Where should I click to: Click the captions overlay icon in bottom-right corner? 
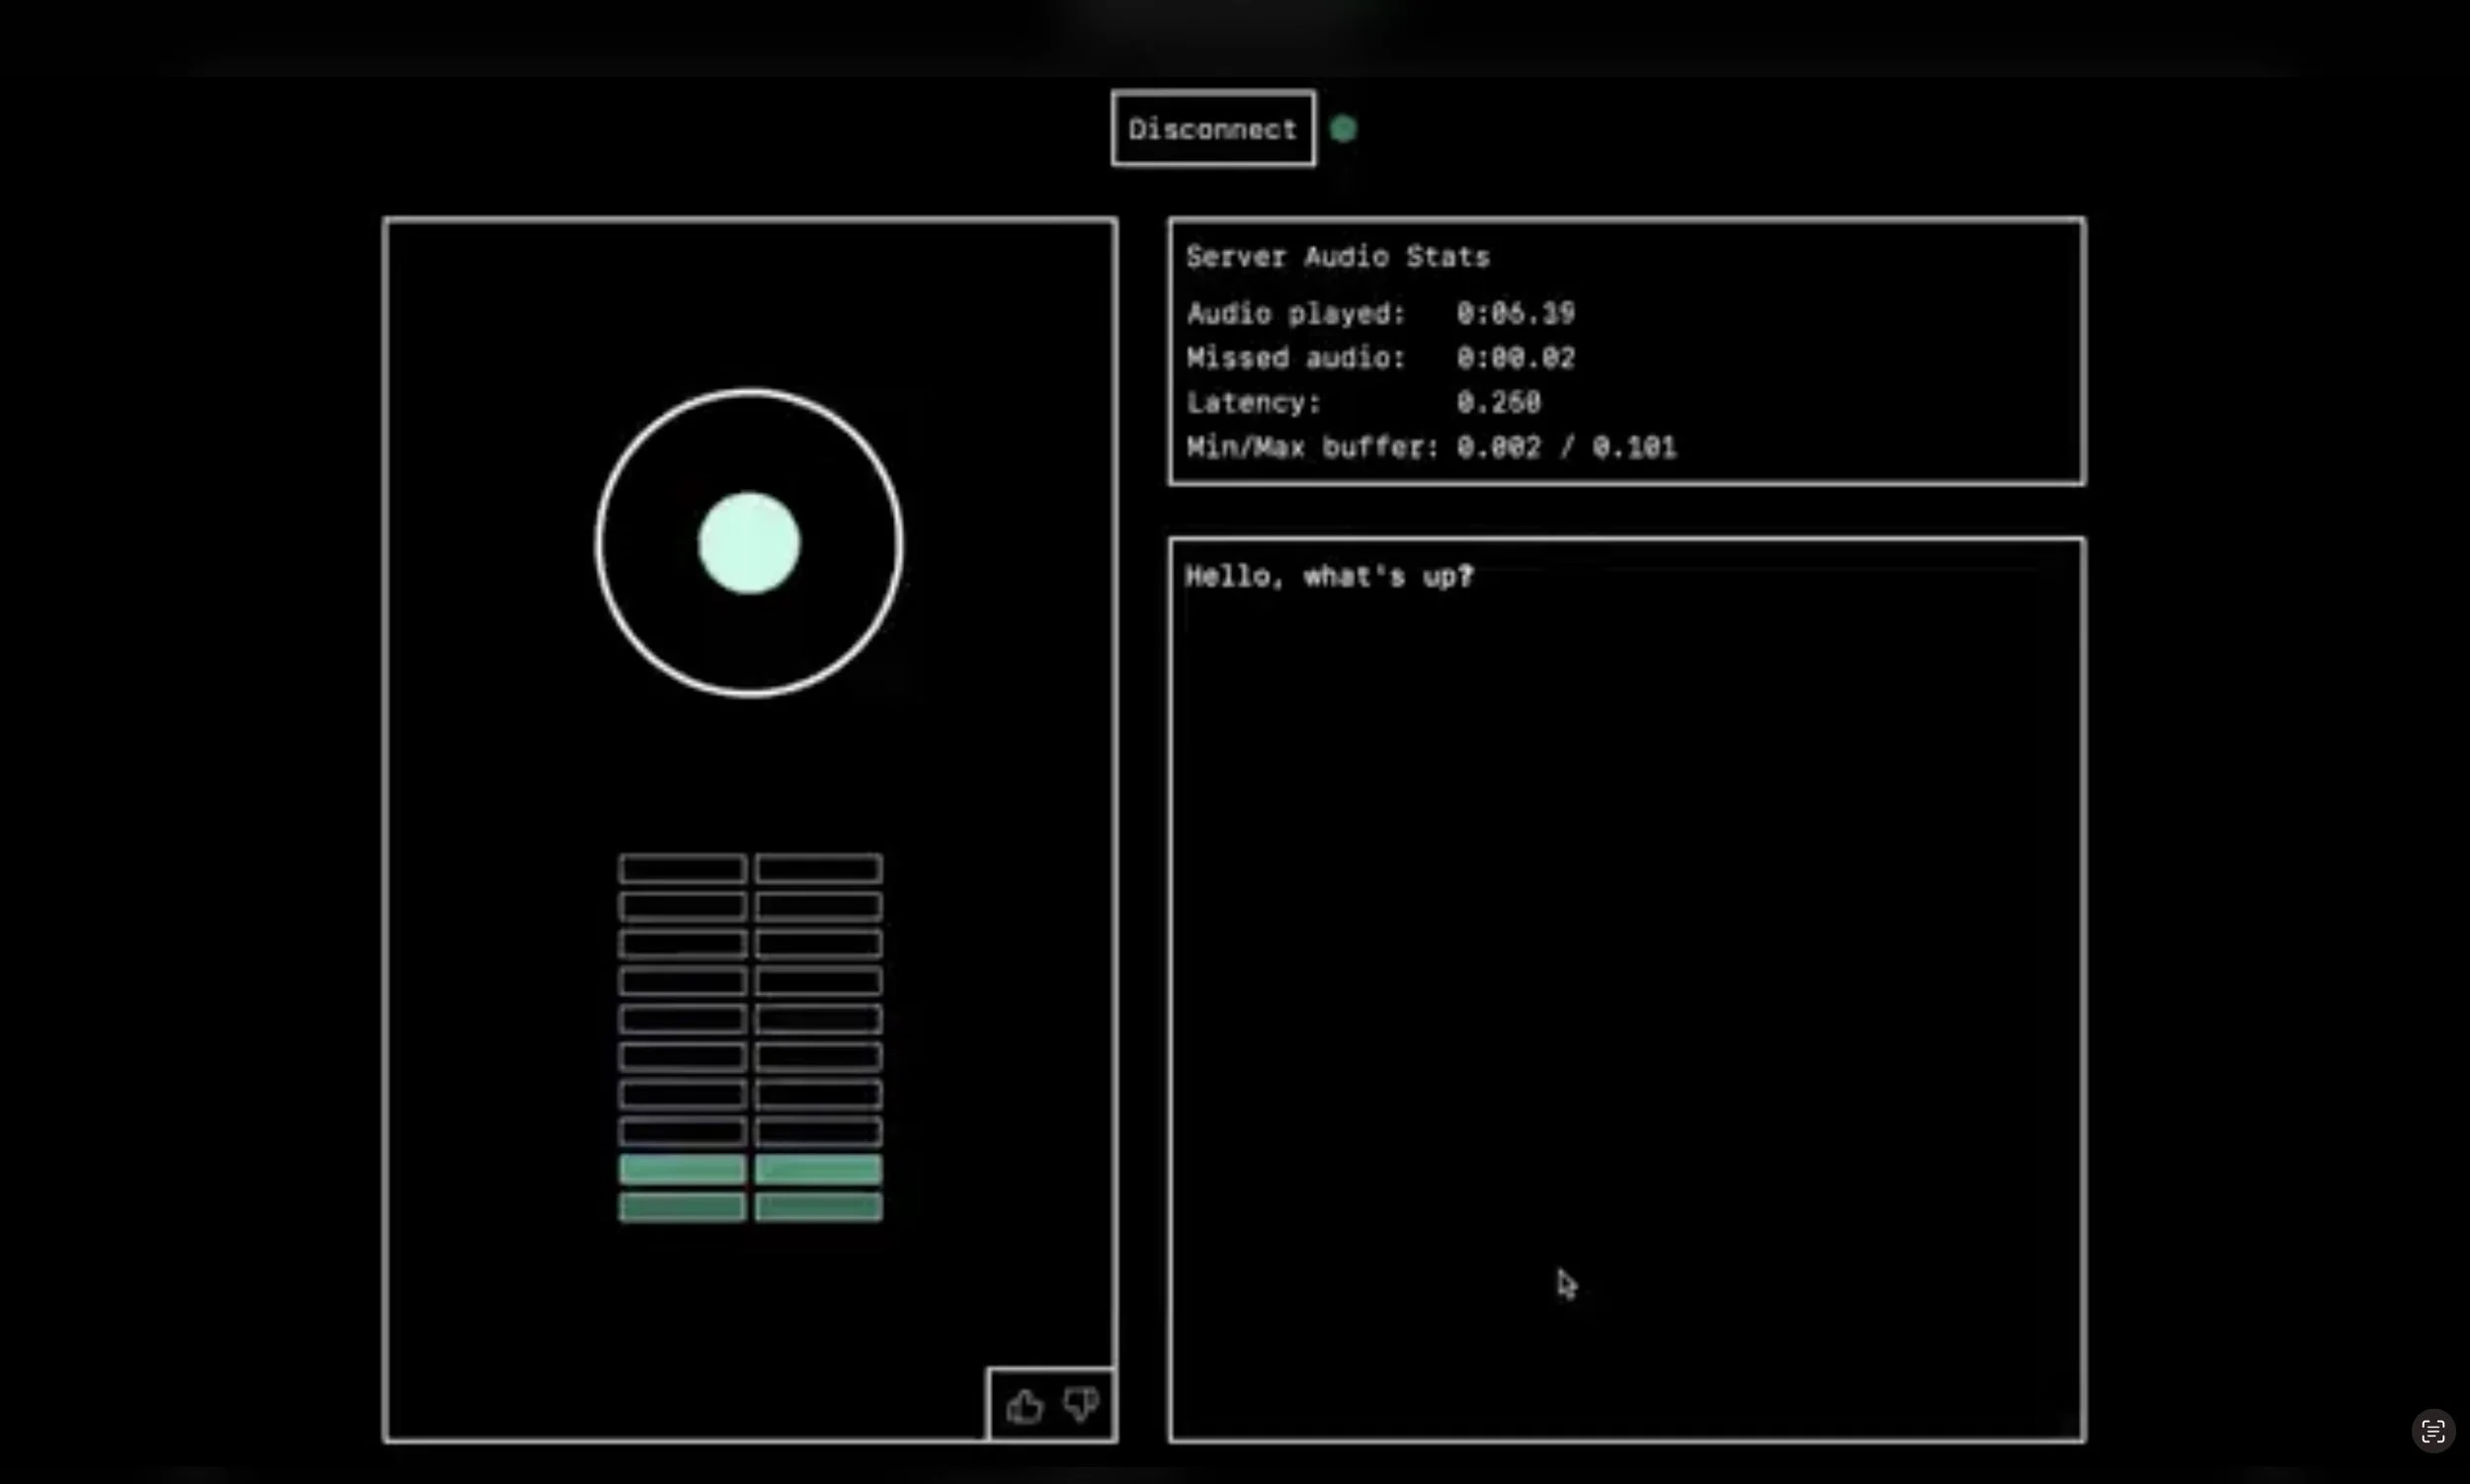(x=2434, y=1430)
